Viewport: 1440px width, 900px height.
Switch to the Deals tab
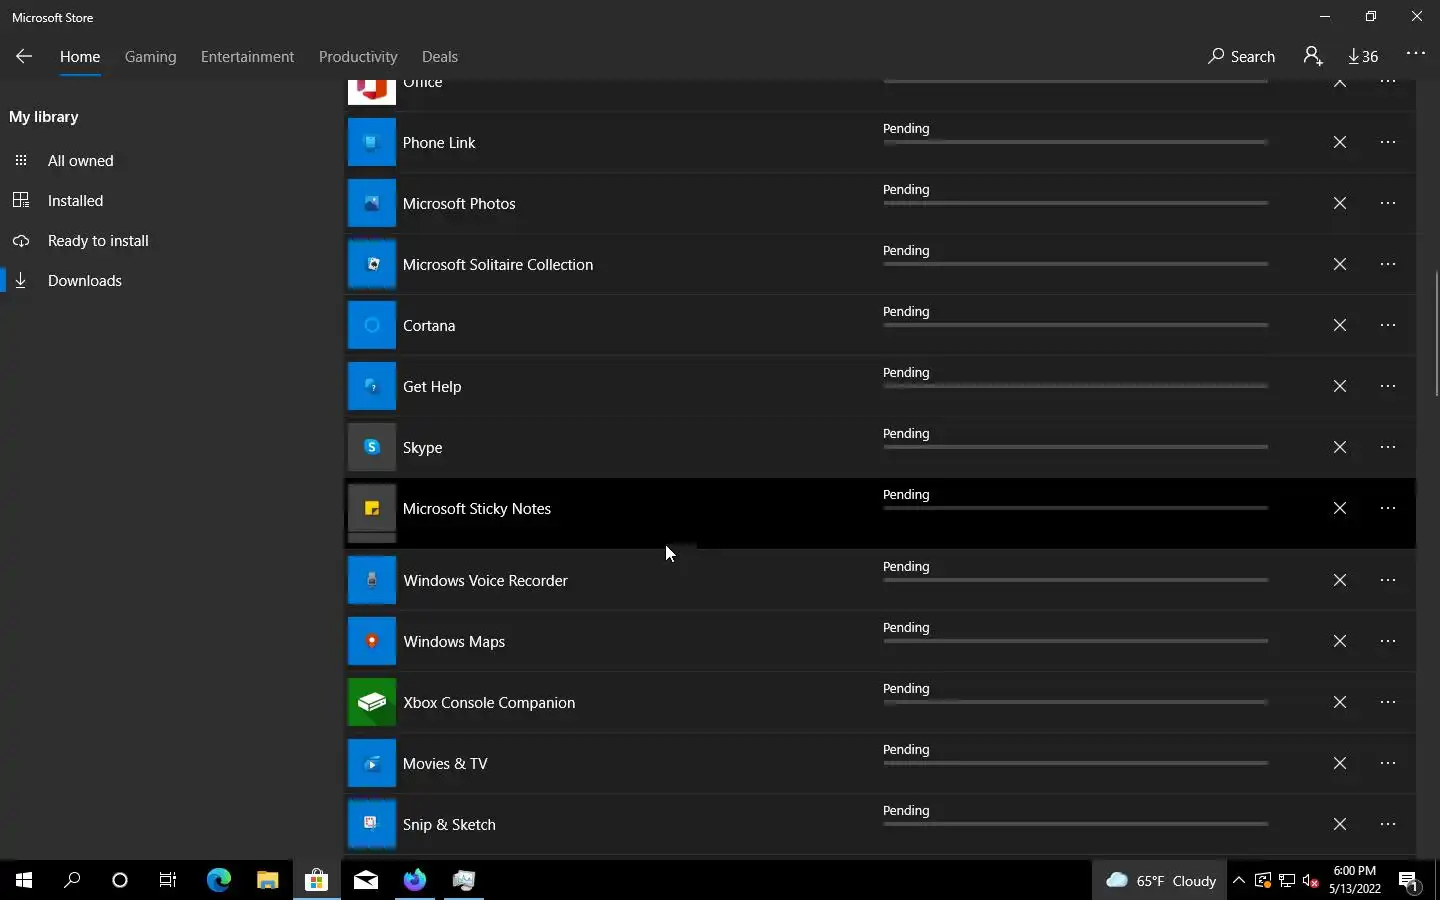point(440,57)
